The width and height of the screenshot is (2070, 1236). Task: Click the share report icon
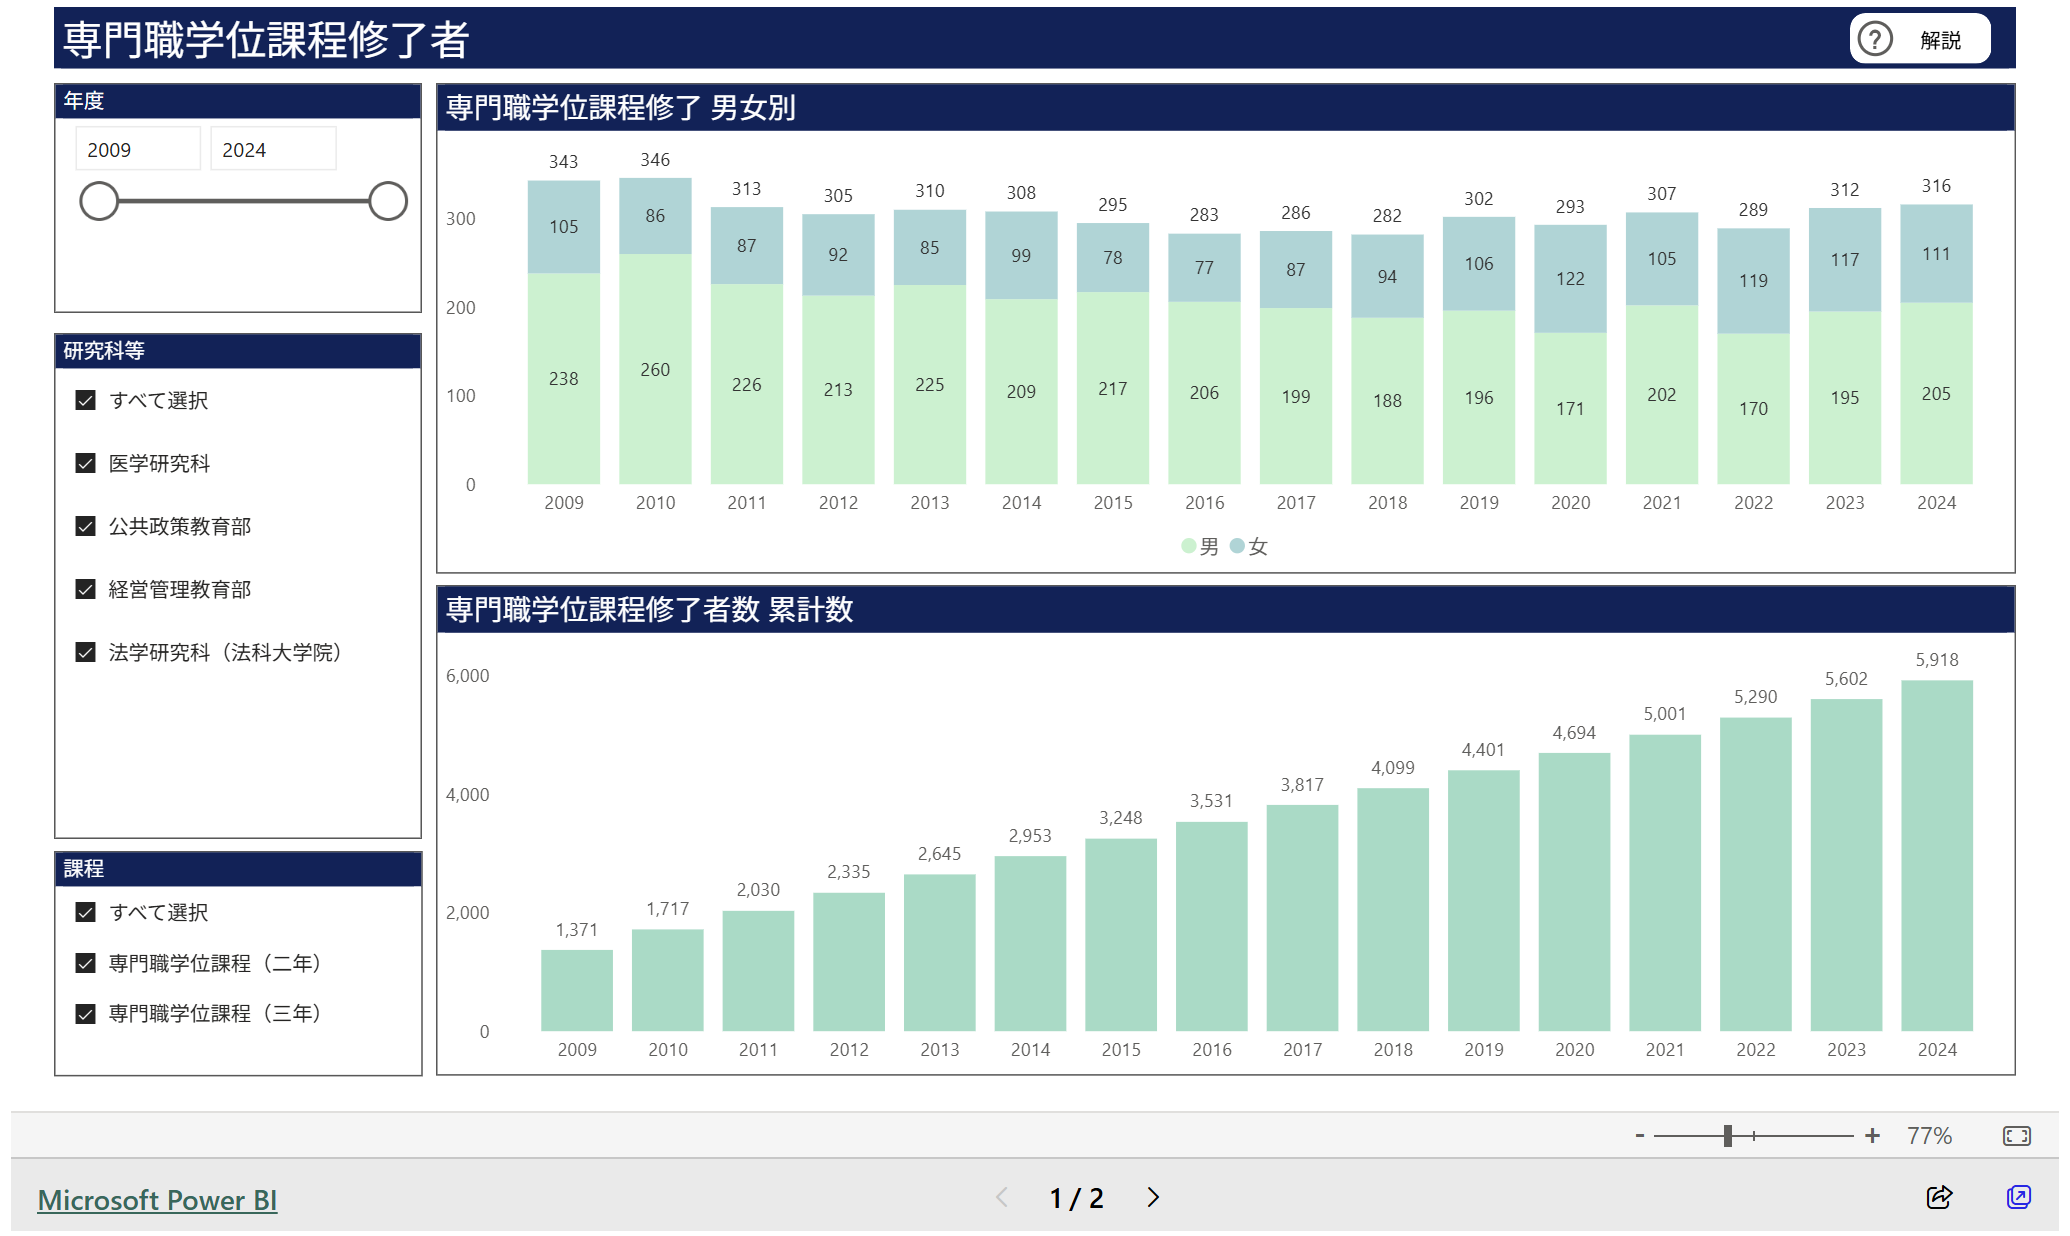pyautogui.click(x=1939, y=1197)
